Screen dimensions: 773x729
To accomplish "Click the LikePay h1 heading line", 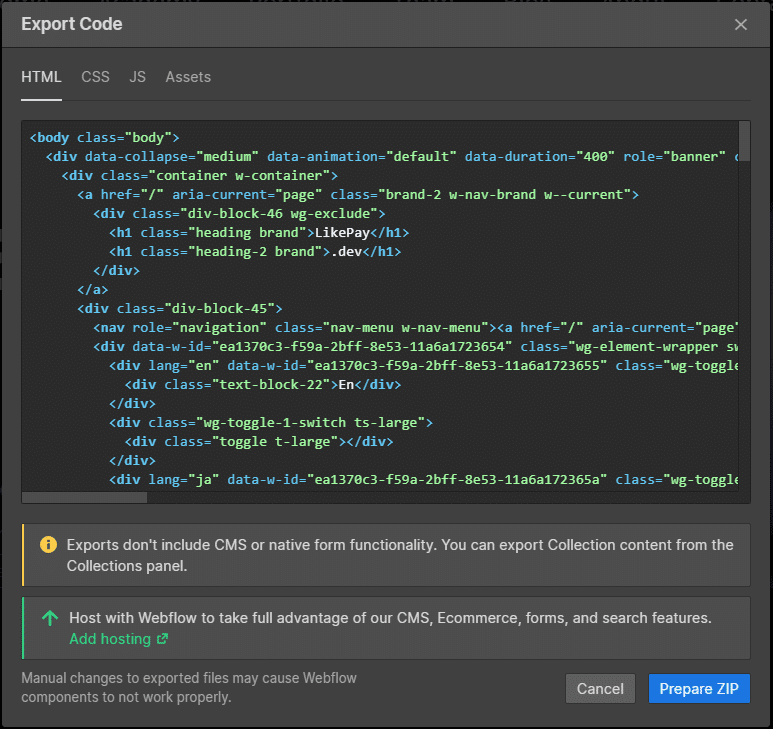I will click(259, 232).
